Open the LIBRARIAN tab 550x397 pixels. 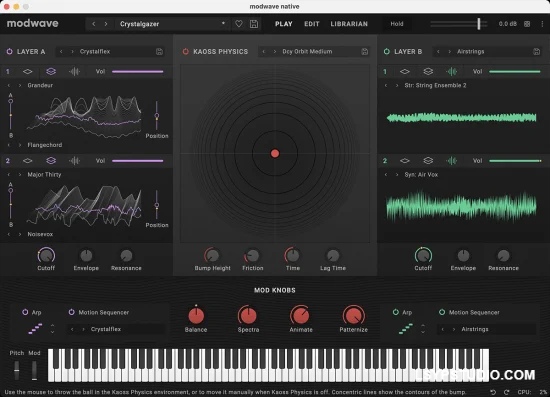tap(349, 24)
